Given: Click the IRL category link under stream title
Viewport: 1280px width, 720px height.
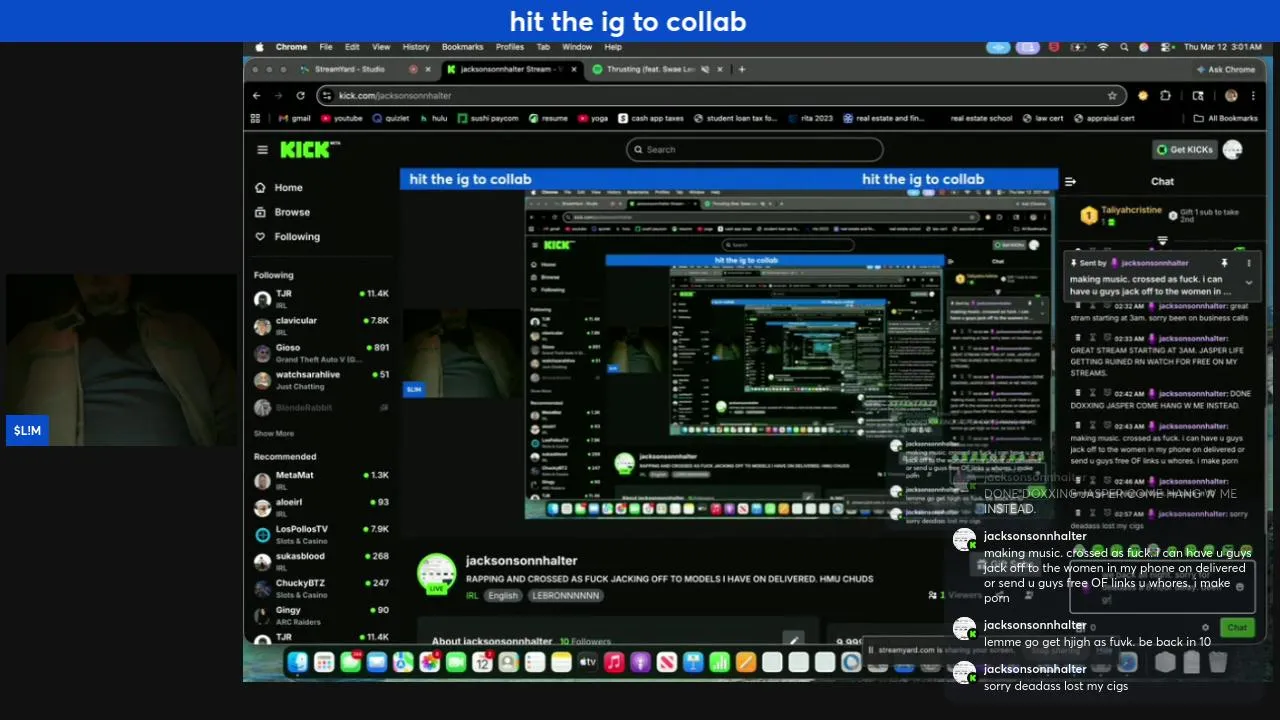Looking at the screenshot, I should coord(472,595).
